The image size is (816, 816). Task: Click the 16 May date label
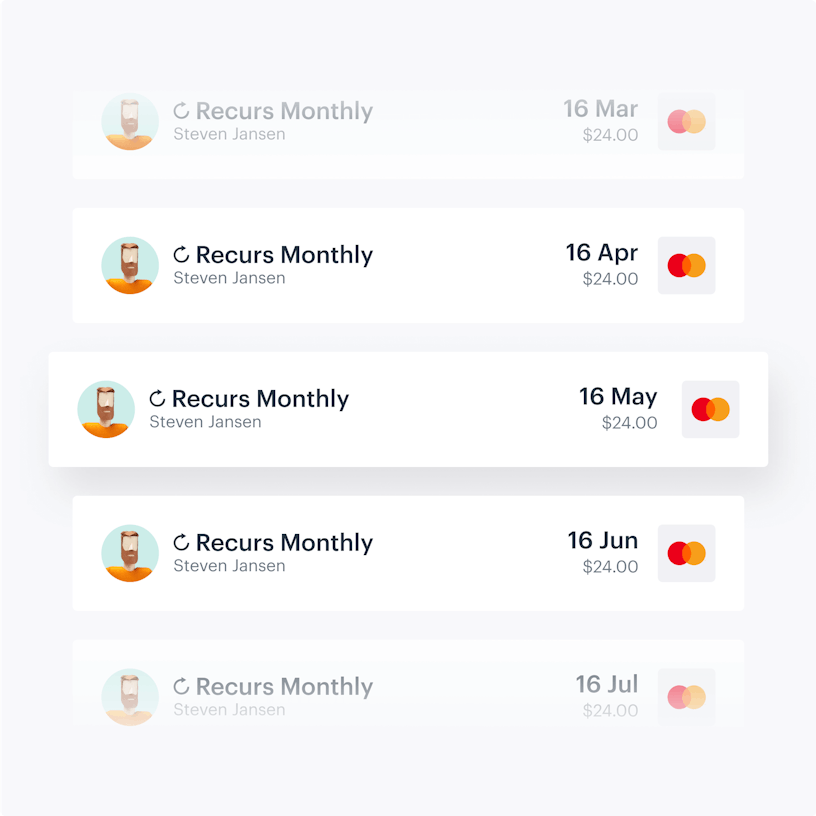(x=618, y=396)
